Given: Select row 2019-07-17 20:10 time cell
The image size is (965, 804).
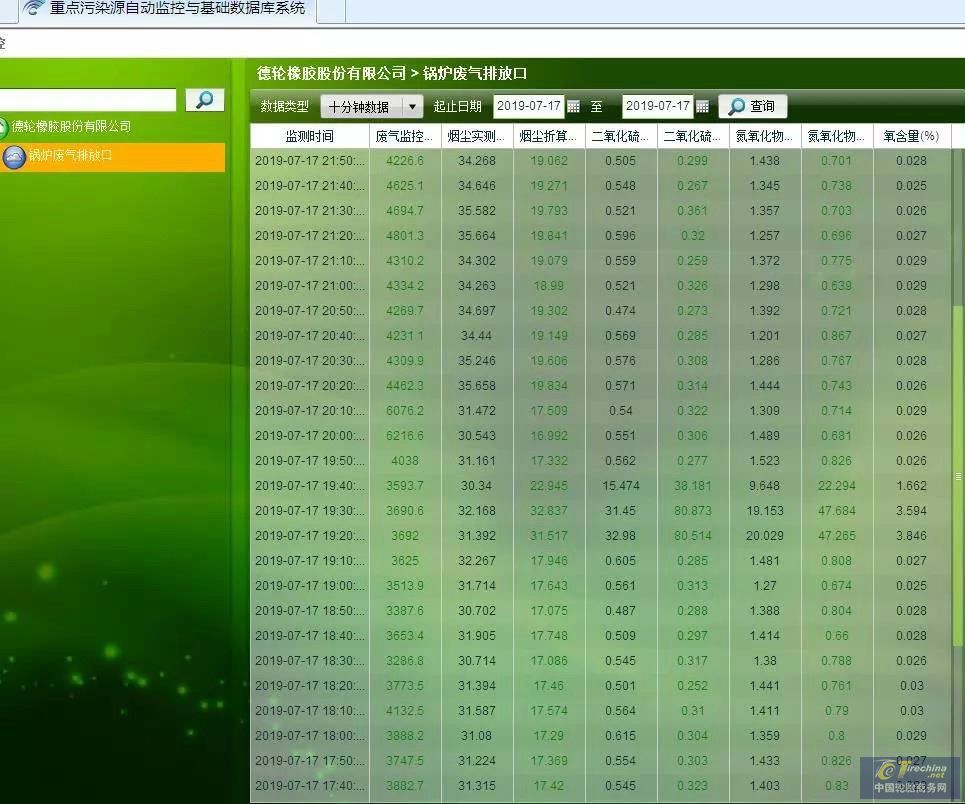Looking at the screenshot, I should 310,411.
